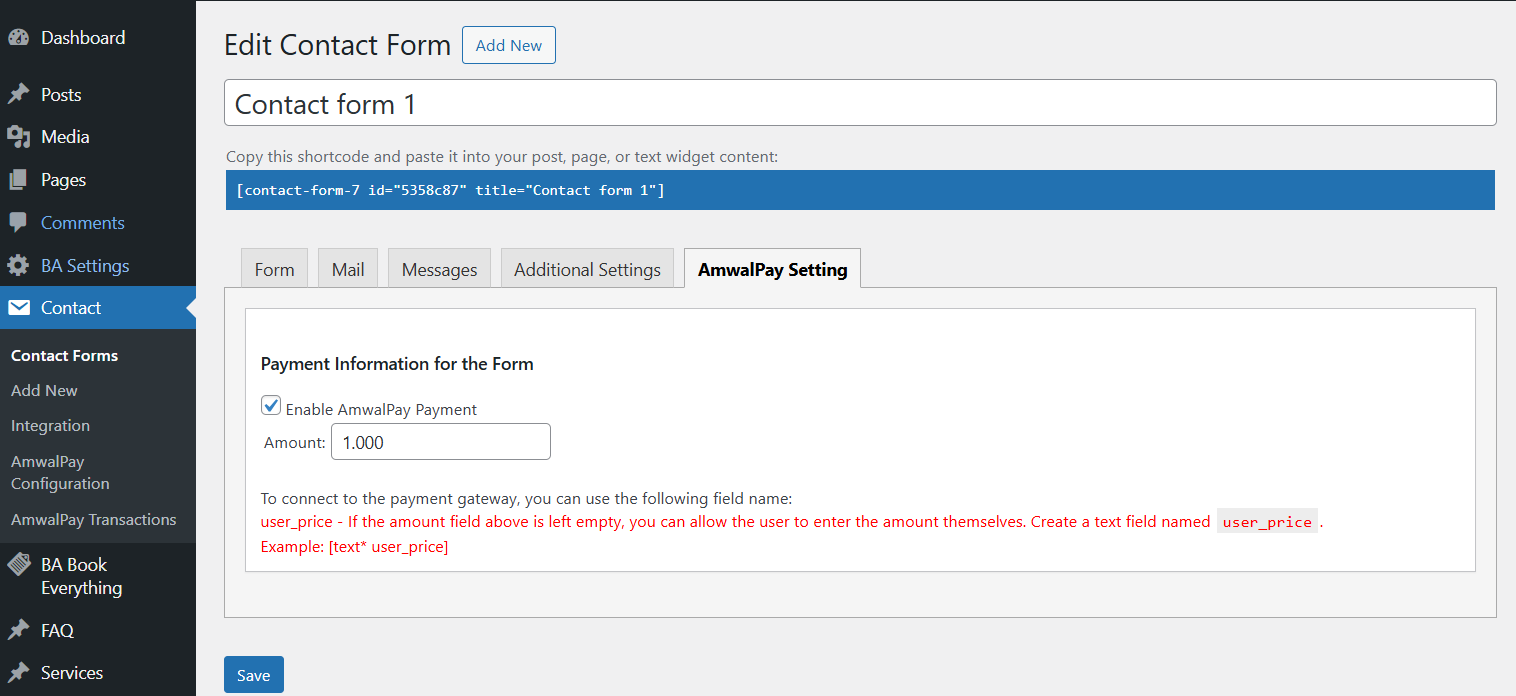Click the Dashboard gauge icon
The width and height of the screenshot is (1516, 696).
pyautogui.click(x=18, y=38)
